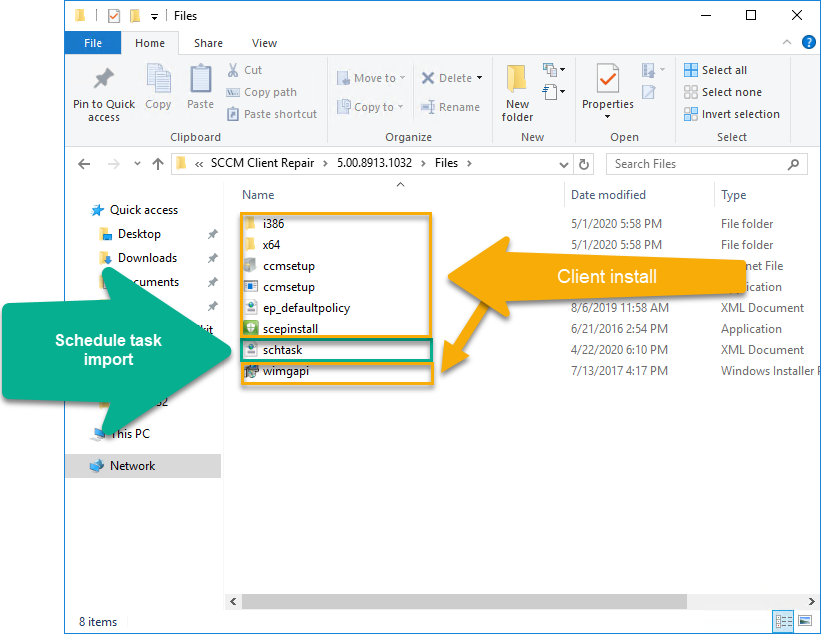Viewport: 821px width, 634px height.
Task: Refresh the Files folder view
Action: coord(584,164)
